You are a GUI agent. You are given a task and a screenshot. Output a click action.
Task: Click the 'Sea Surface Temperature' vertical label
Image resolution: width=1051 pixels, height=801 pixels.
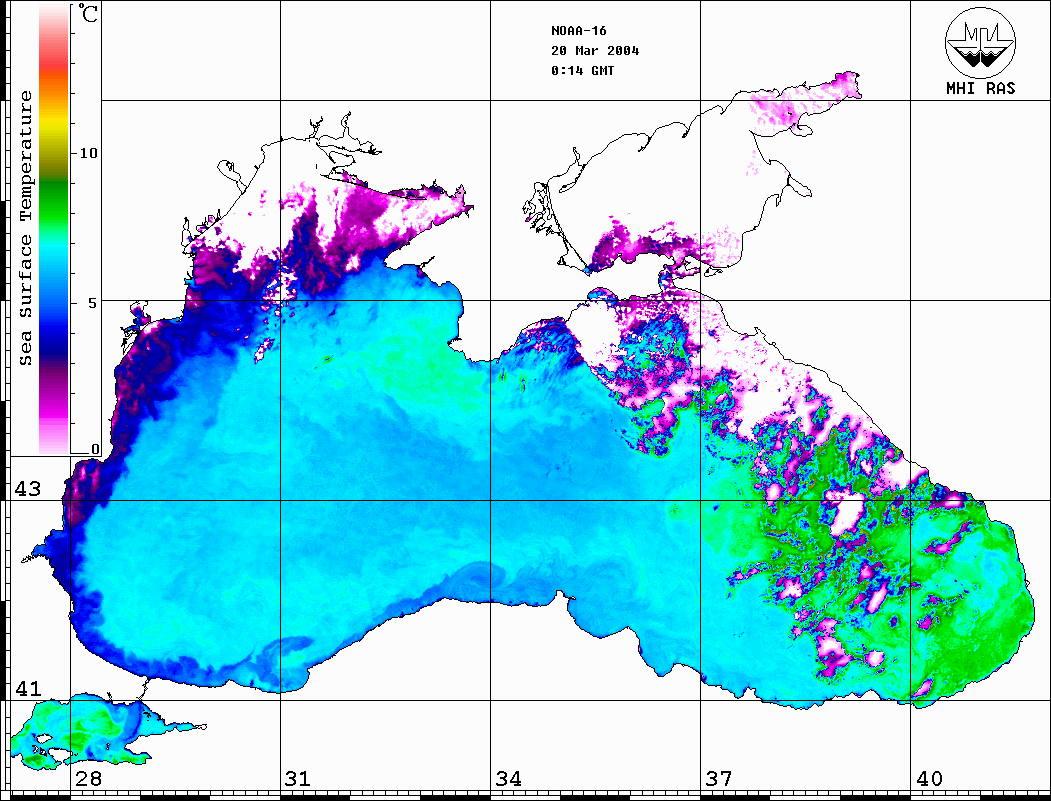[x=25, y=229]
